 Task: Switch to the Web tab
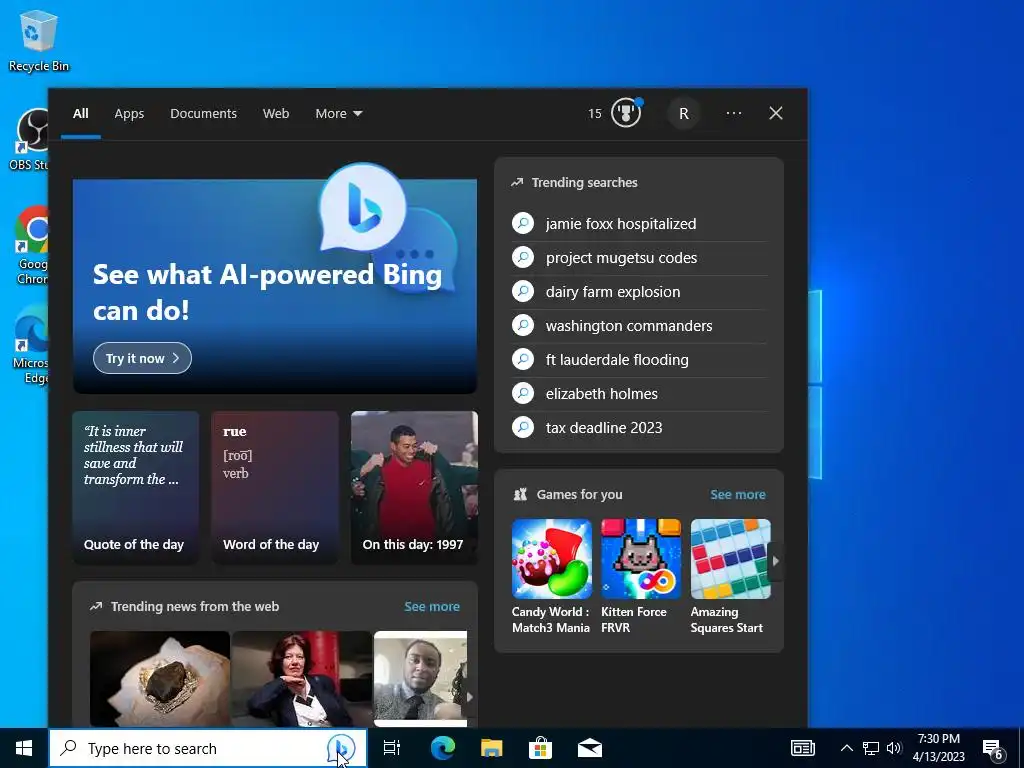tap(276, 113)
